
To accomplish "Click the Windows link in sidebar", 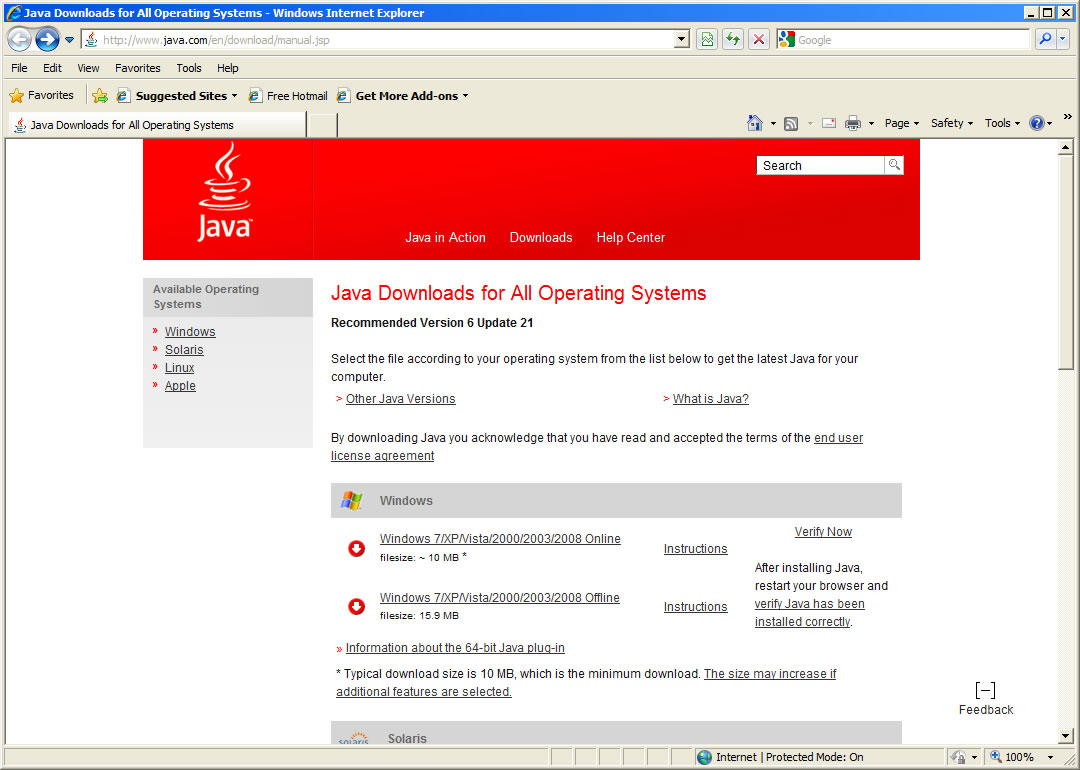I will click(x=190, y=332).
